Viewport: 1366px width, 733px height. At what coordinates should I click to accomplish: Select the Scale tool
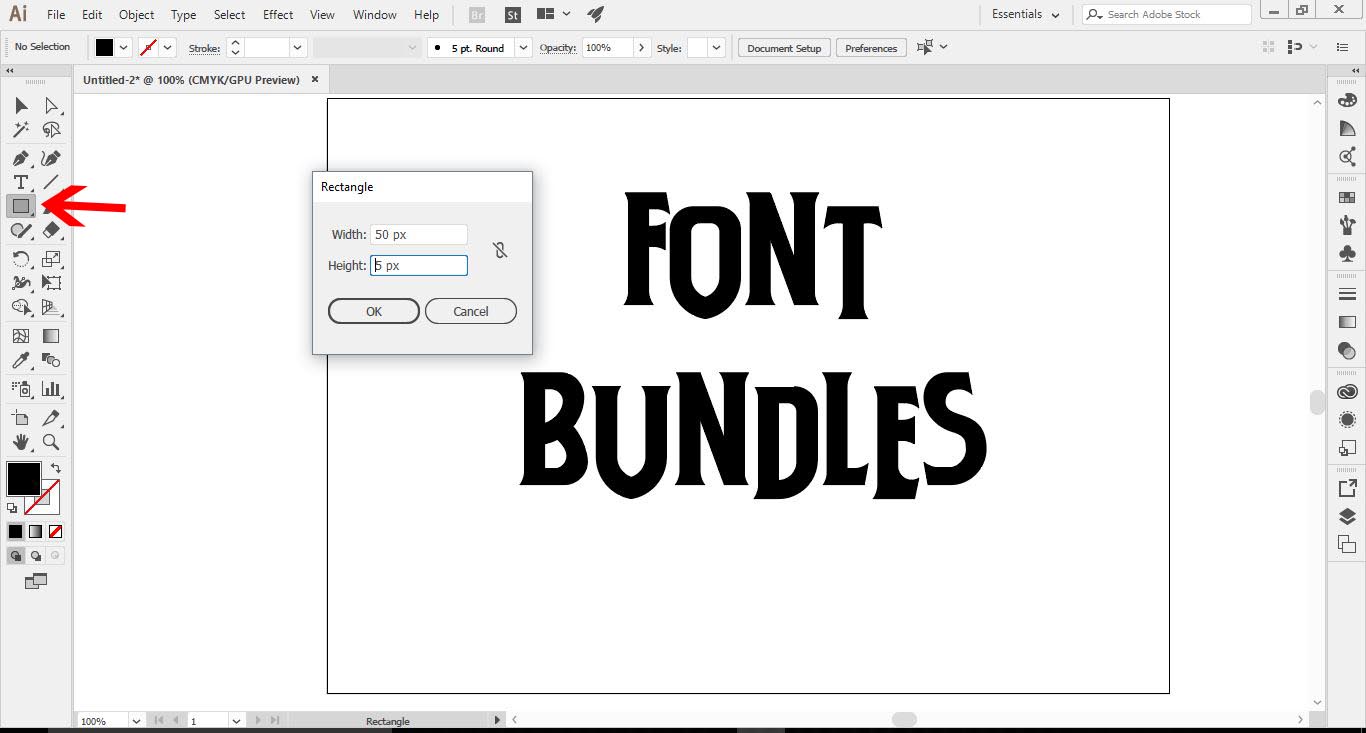(51, 259)
